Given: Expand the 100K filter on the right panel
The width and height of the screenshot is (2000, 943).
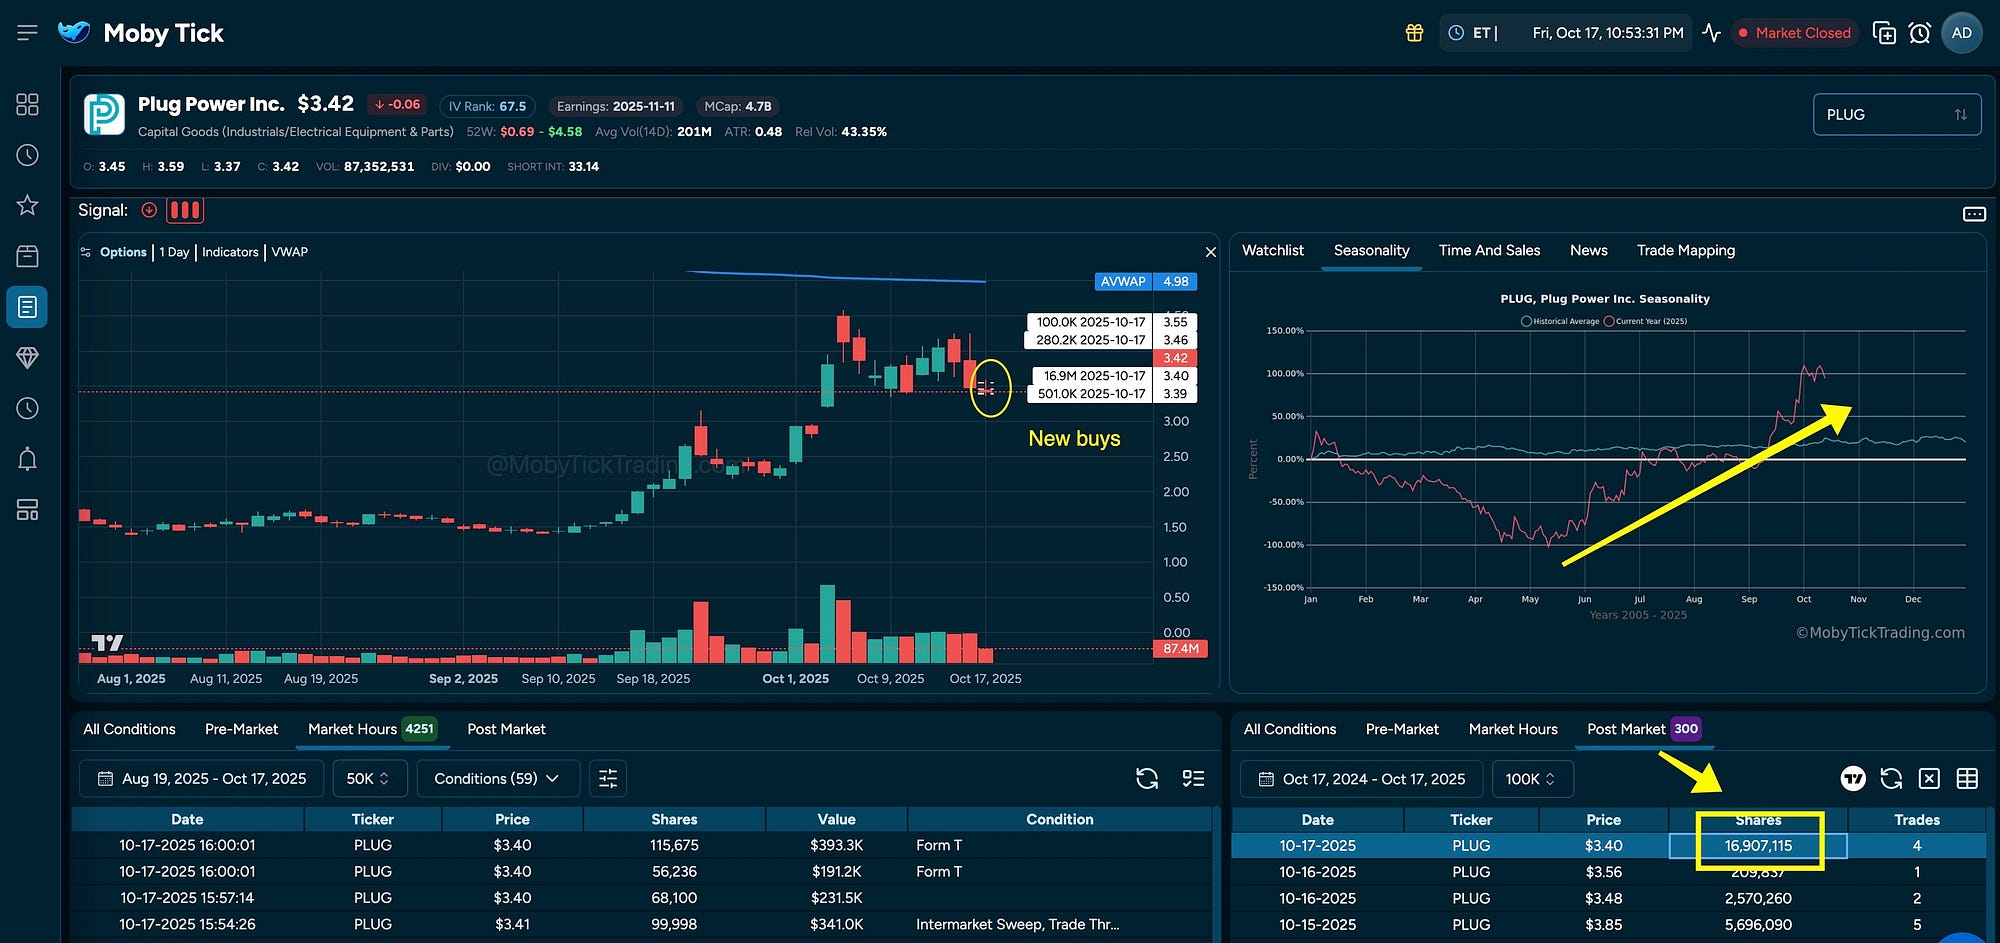Looking at the screenshot, I should tap(1532, 778).
